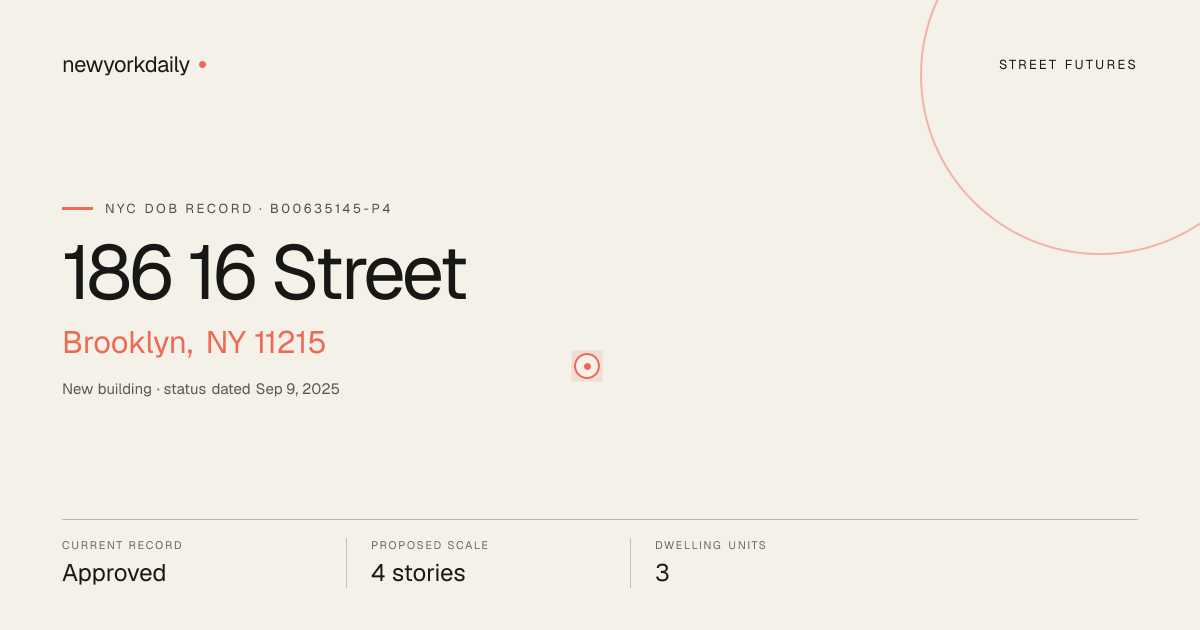Click the CURRENT RECORD label

coord(122,546)
